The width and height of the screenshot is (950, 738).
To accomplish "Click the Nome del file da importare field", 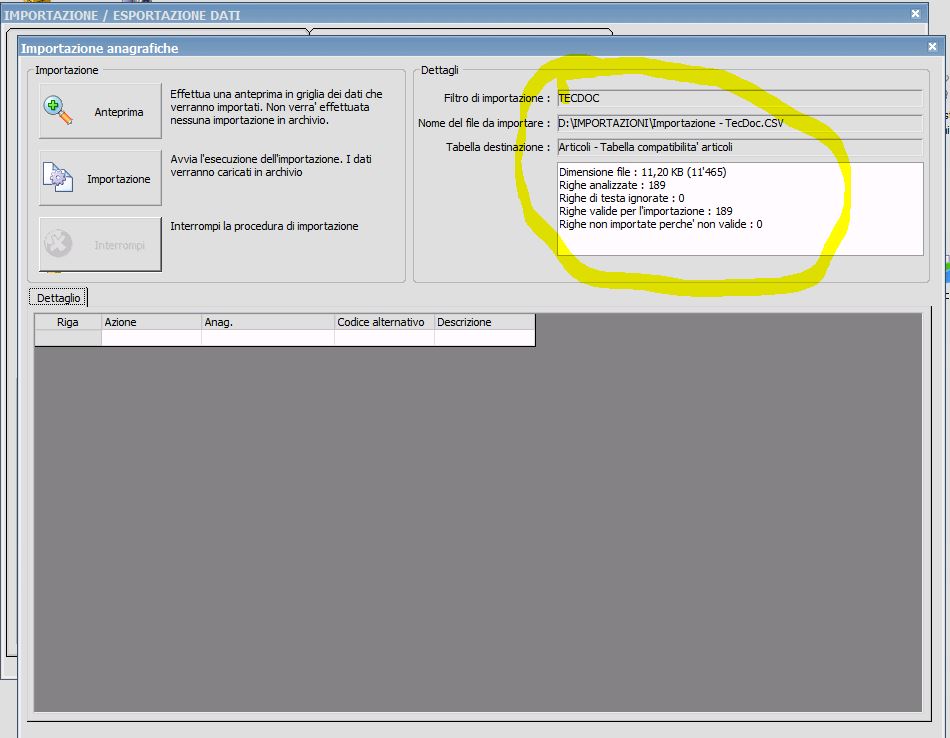I will pyautogui.click(x=740, y=123).
